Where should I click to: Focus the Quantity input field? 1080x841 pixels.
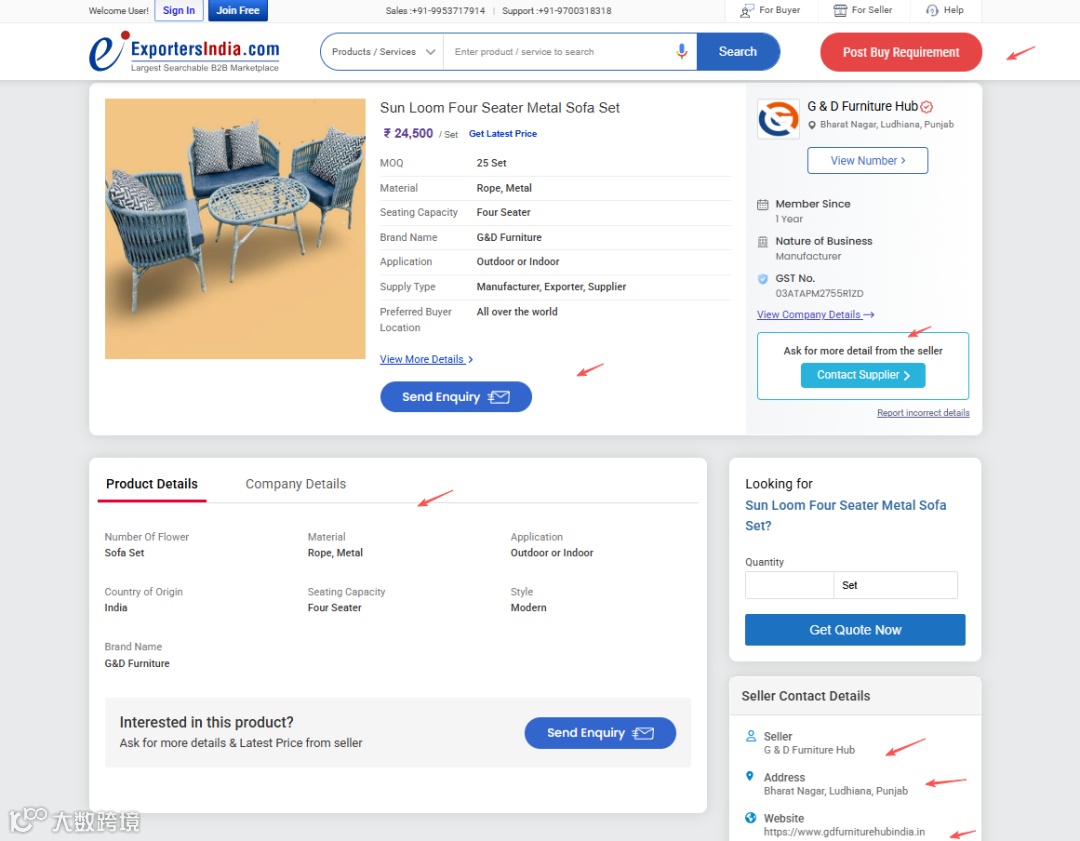coord(789,585)
